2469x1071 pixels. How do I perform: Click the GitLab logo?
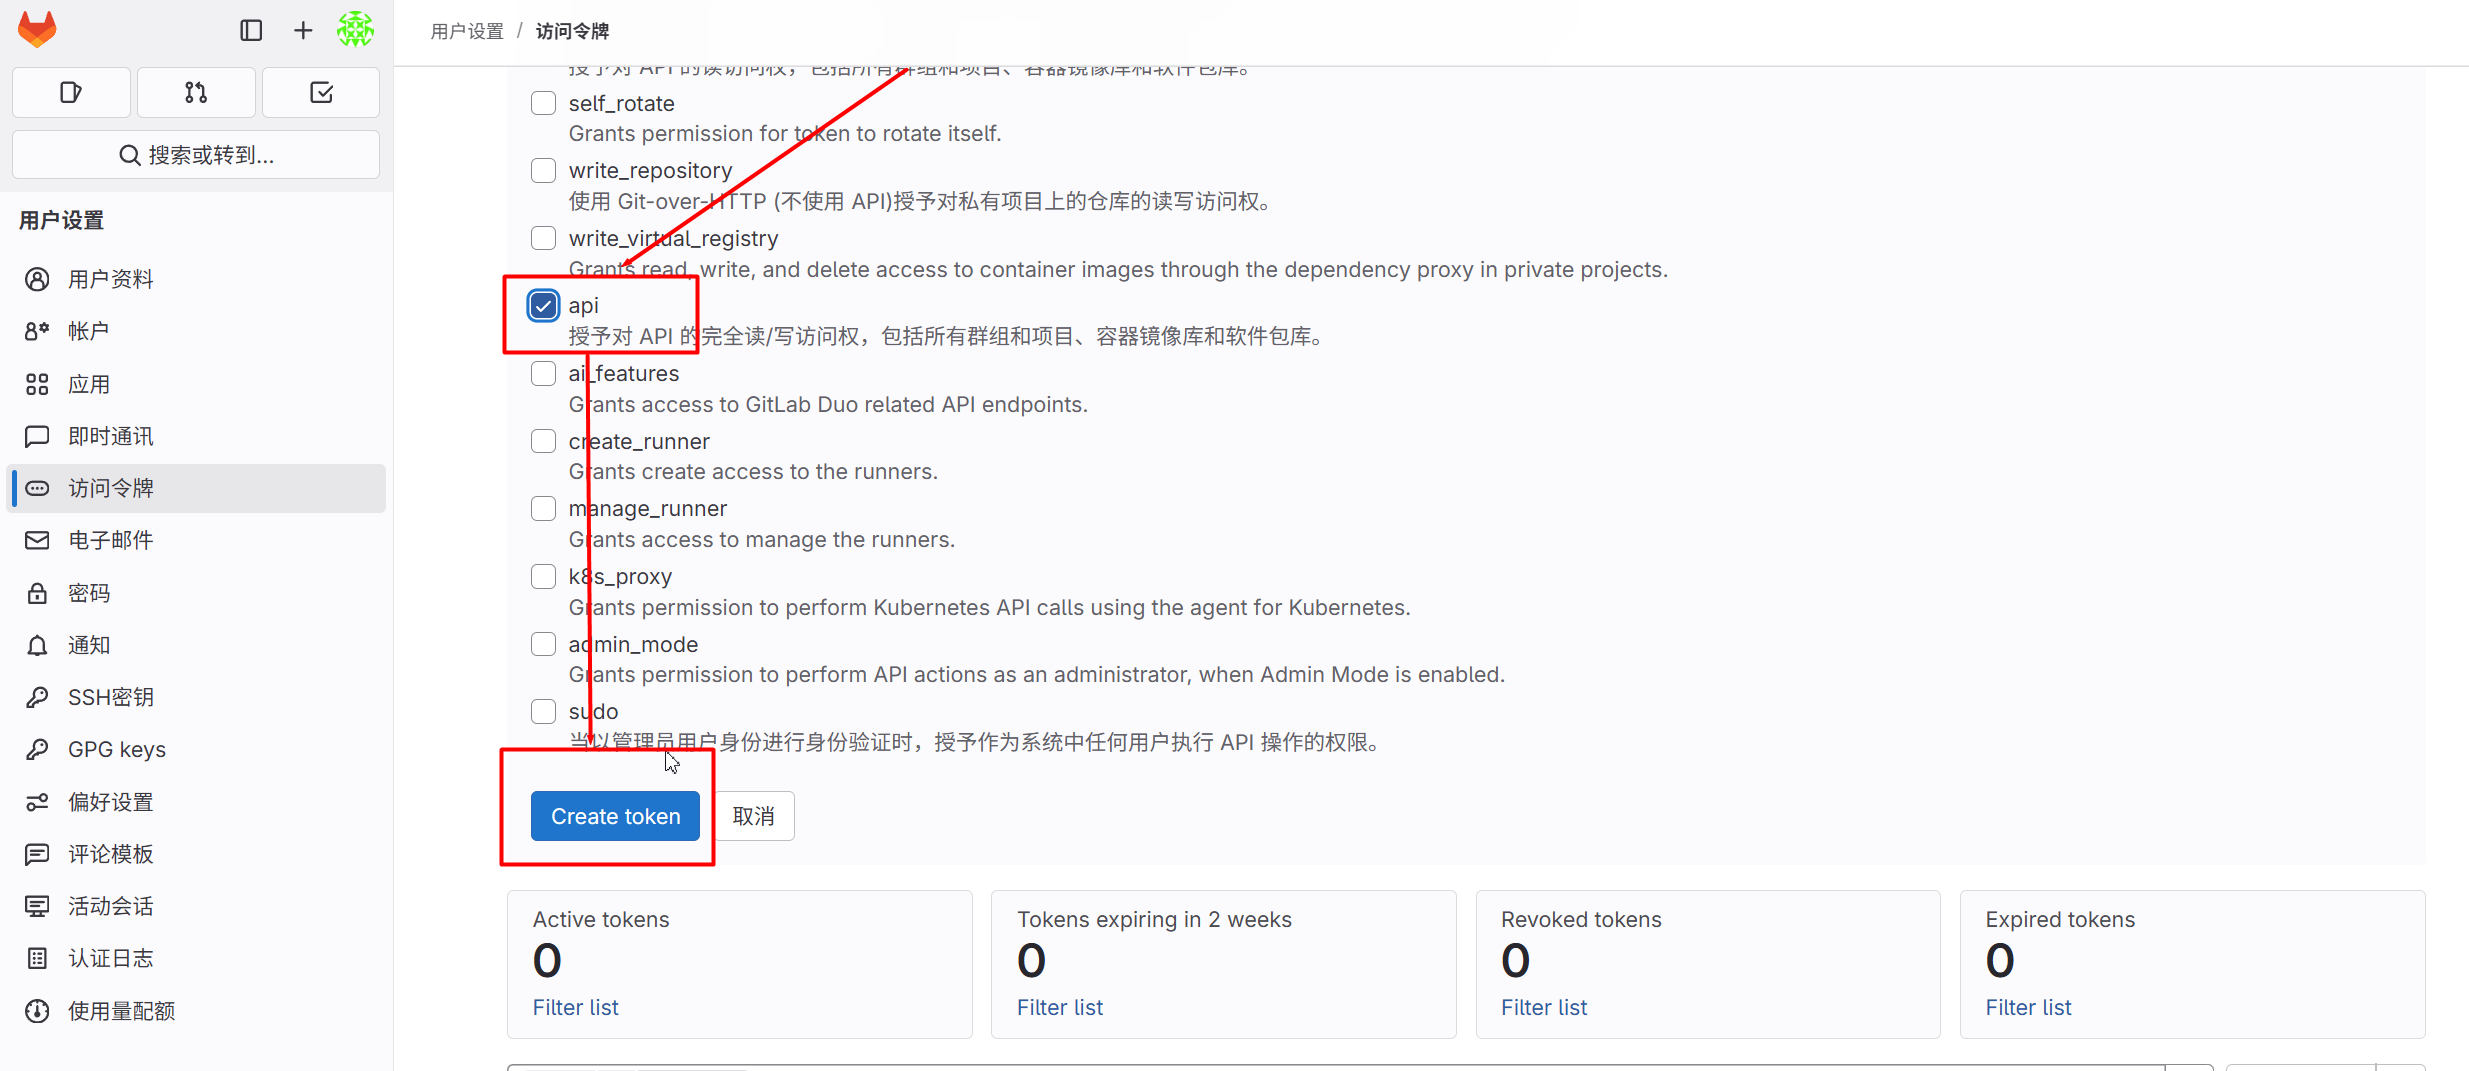36,29
